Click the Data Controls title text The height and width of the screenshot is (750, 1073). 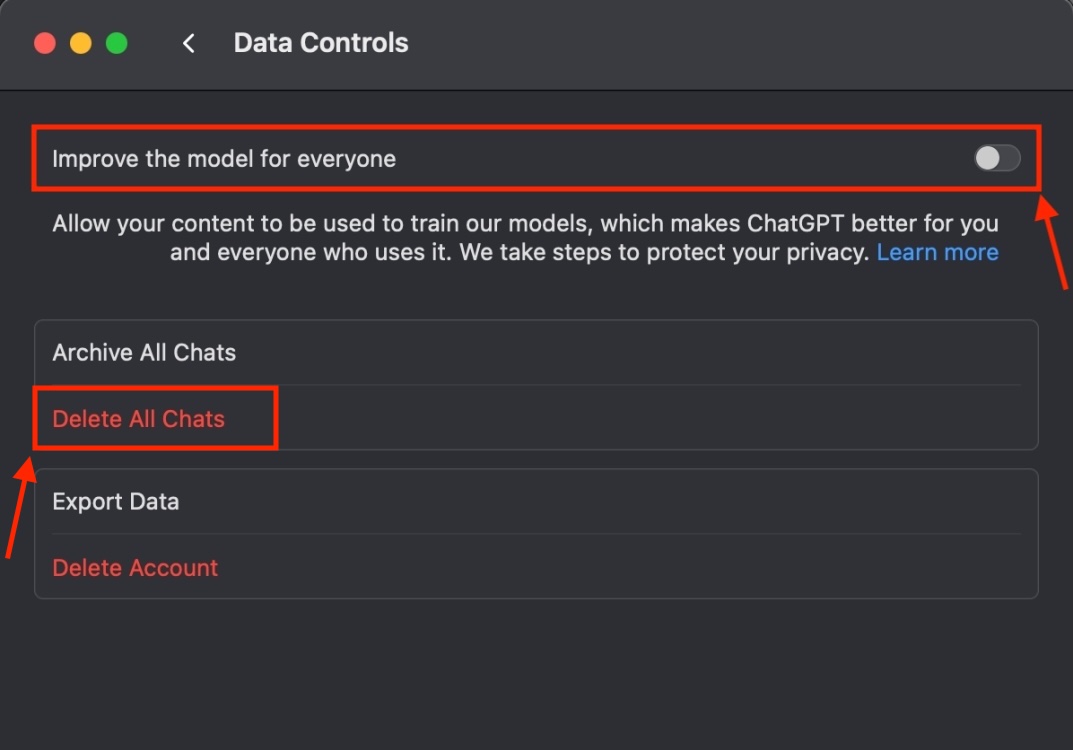coord(320,43)
